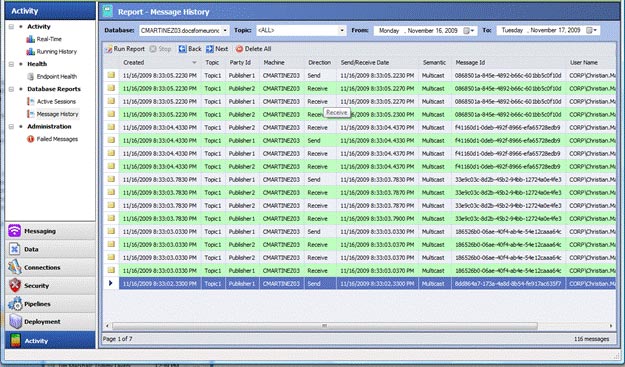
Task: Open the Active Sessions report icon
Action: click(30, 101)
